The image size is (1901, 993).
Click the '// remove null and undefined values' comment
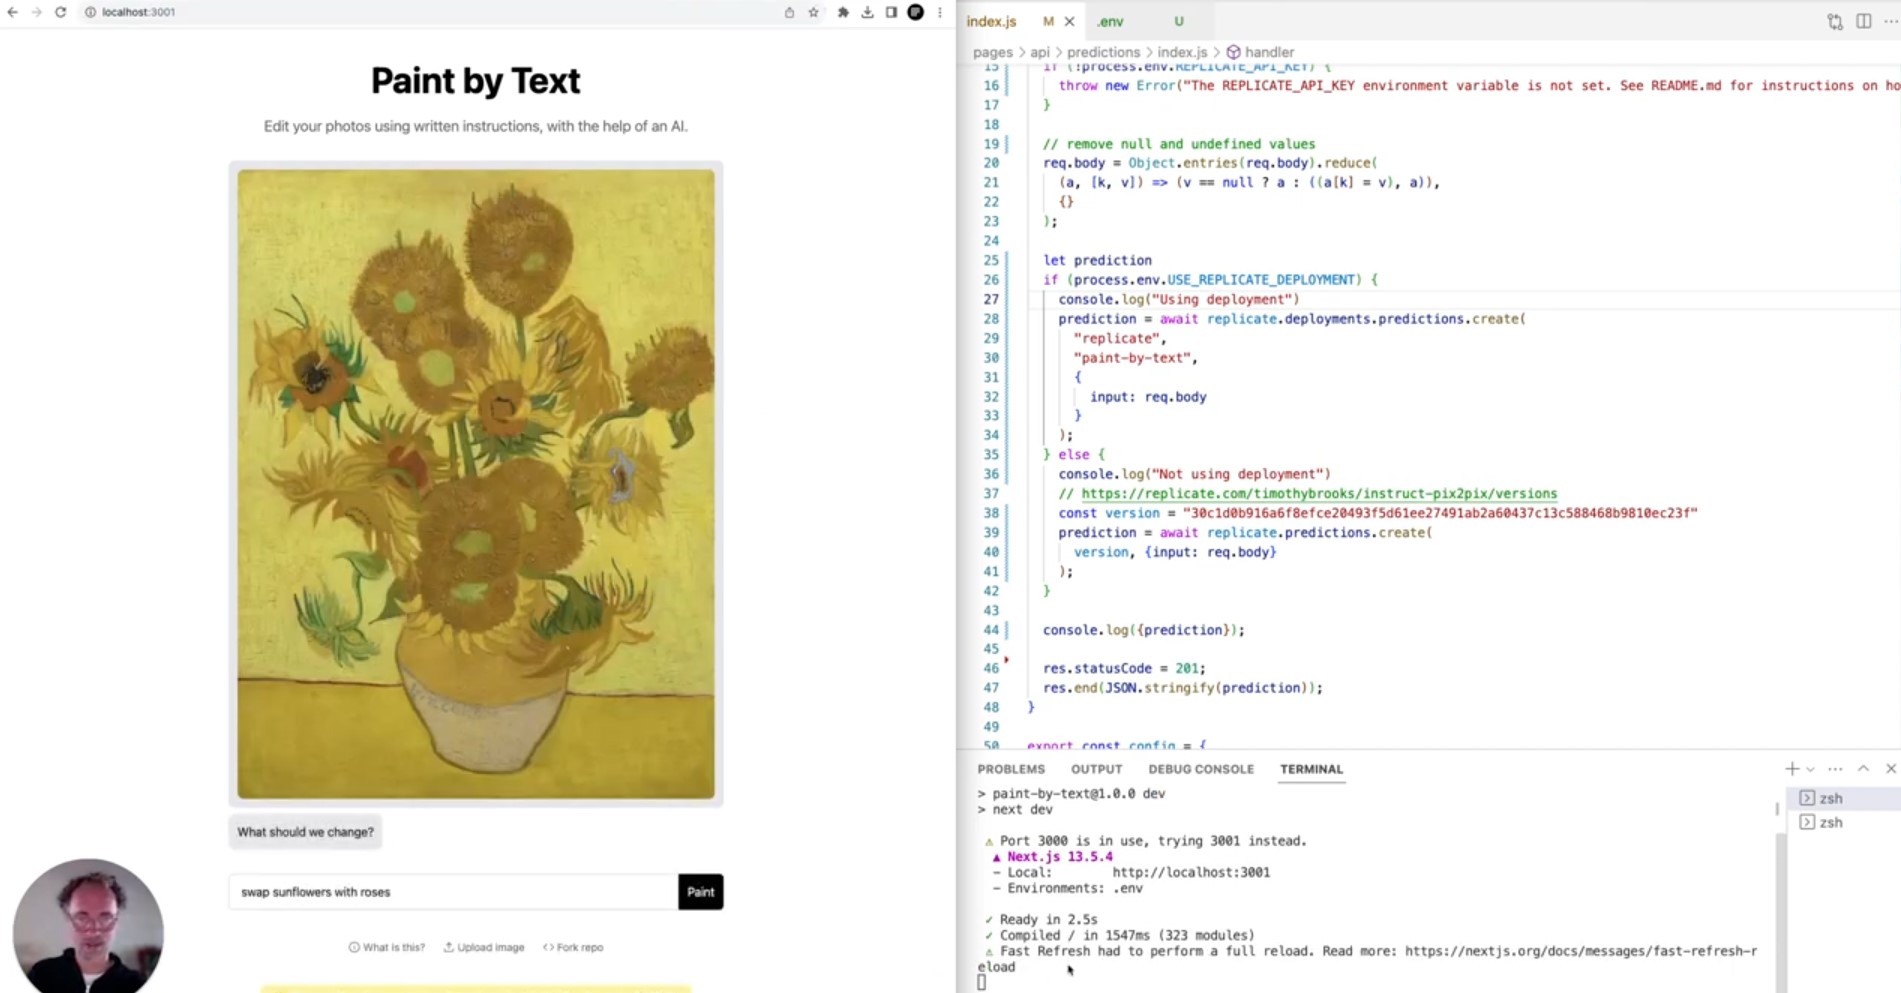[1179, 144]
